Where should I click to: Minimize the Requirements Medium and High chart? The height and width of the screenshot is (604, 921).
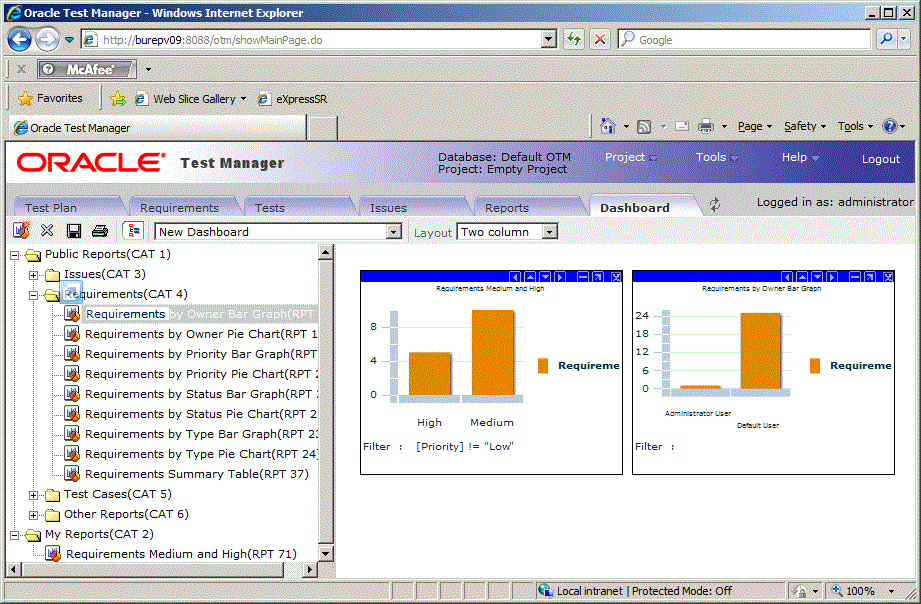tap(583, 277)
